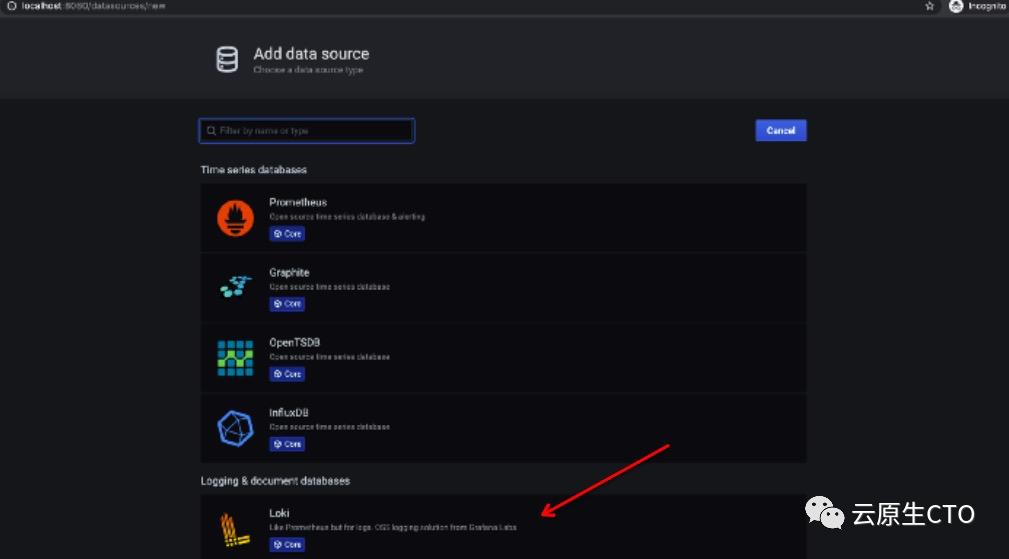
Task: Click the Core badge under Graphite
Action: coord(287,304)
